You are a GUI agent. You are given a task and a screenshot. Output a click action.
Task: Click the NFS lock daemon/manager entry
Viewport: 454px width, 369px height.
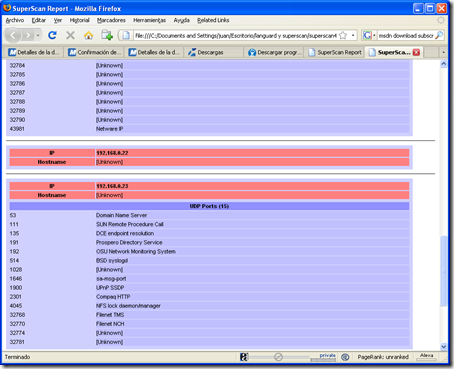click(128, 306)
